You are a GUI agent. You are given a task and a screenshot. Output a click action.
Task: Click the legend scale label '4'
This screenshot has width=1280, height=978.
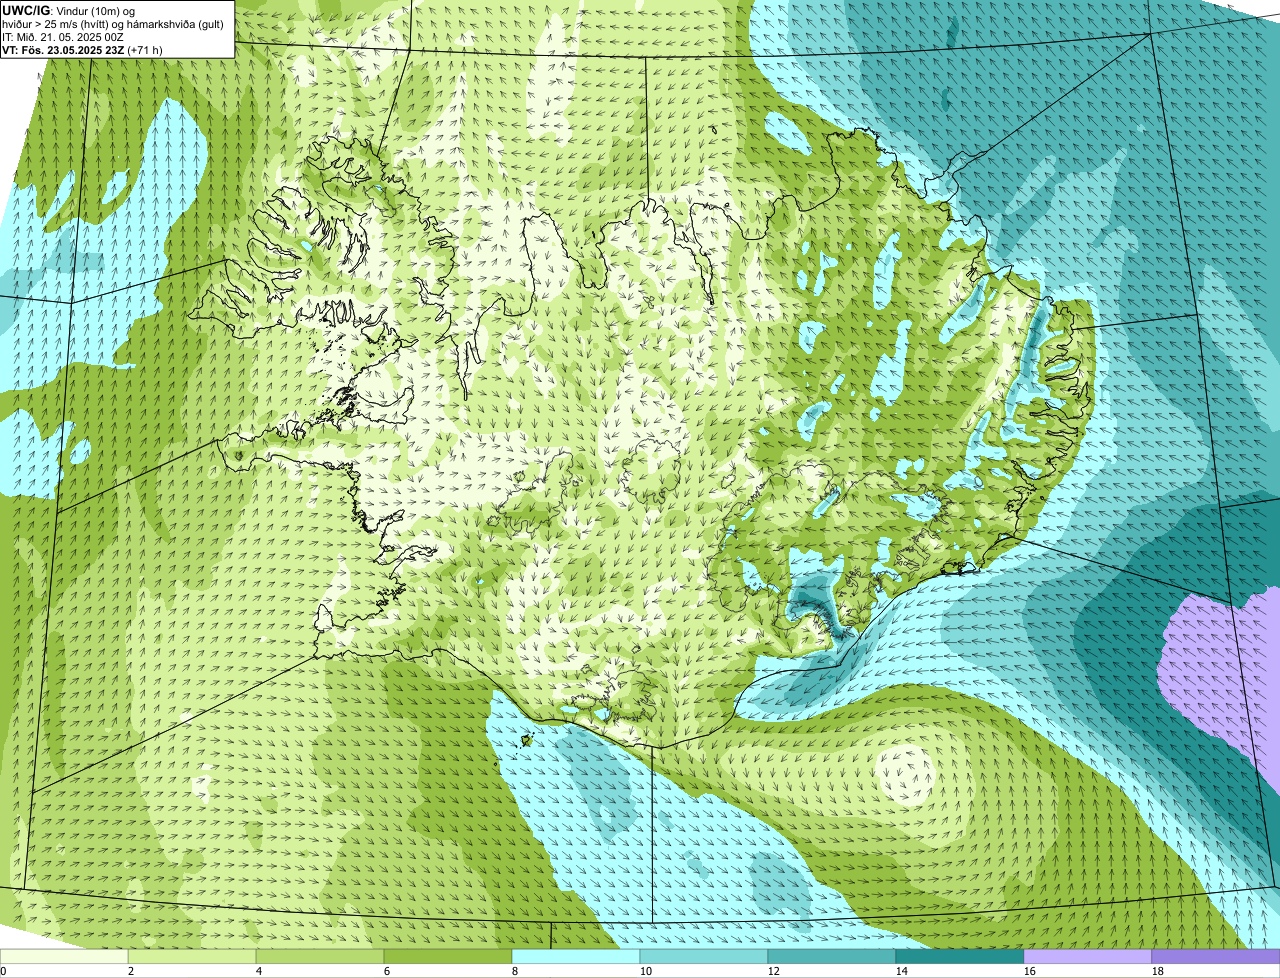259,971
